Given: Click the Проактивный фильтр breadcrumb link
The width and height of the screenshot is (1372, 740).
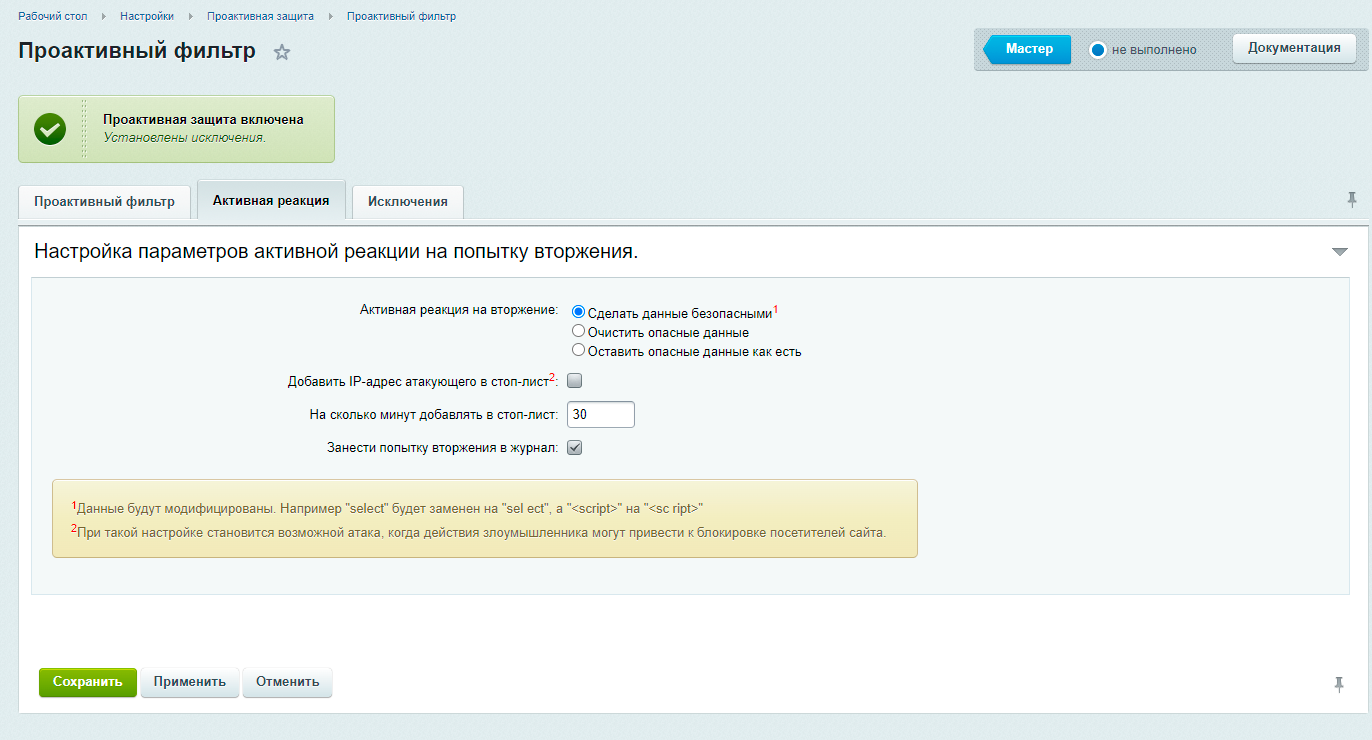Looking at the screenshot, I should coord(401,17).
